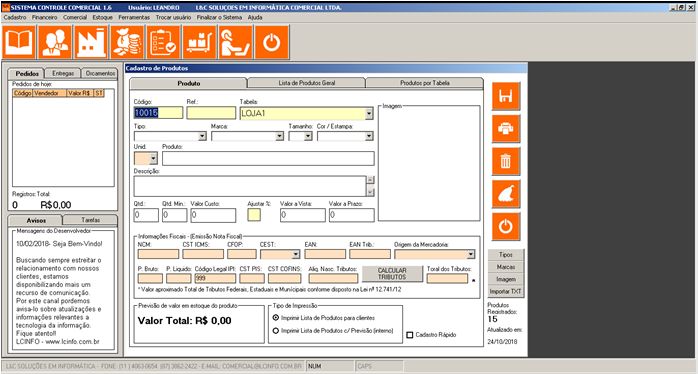Open the Comercial menu
The width and height of the screenshot is (698, 374).
75,17
